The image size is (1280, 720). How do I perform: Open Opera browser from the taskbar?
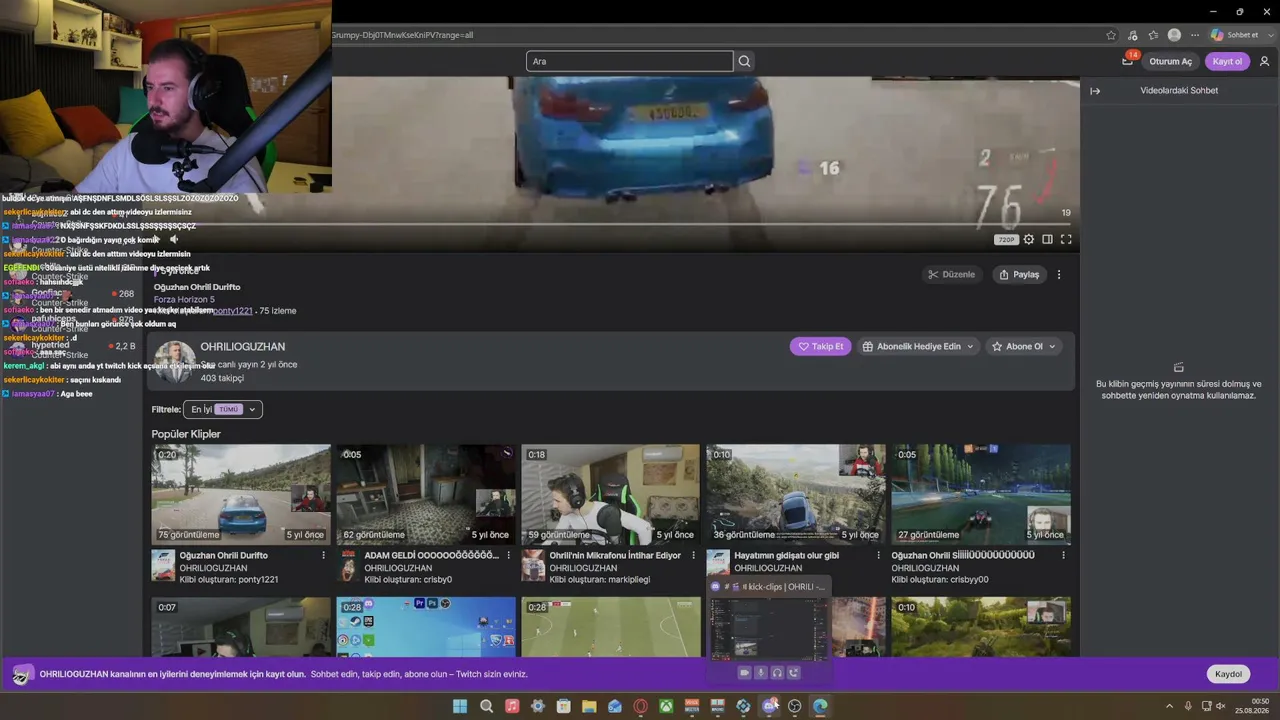[640, 706]
